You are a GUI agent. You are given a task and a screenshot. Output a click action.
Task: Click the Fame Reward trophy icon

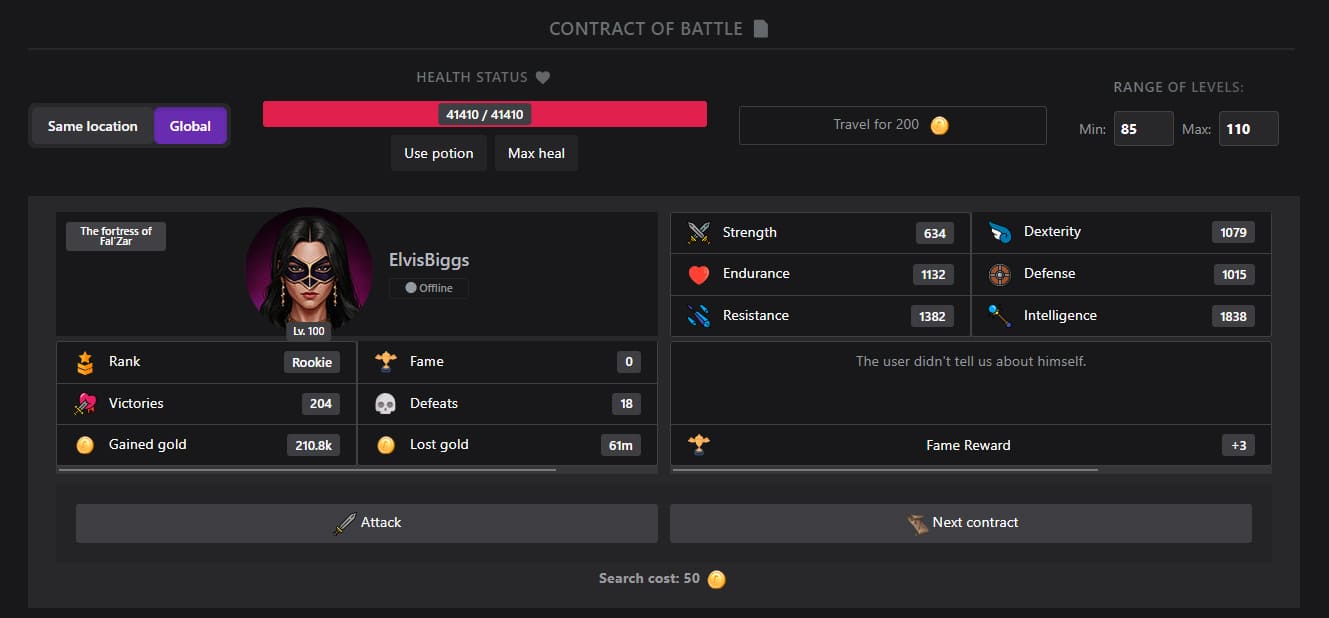click(x=699, y=445)
